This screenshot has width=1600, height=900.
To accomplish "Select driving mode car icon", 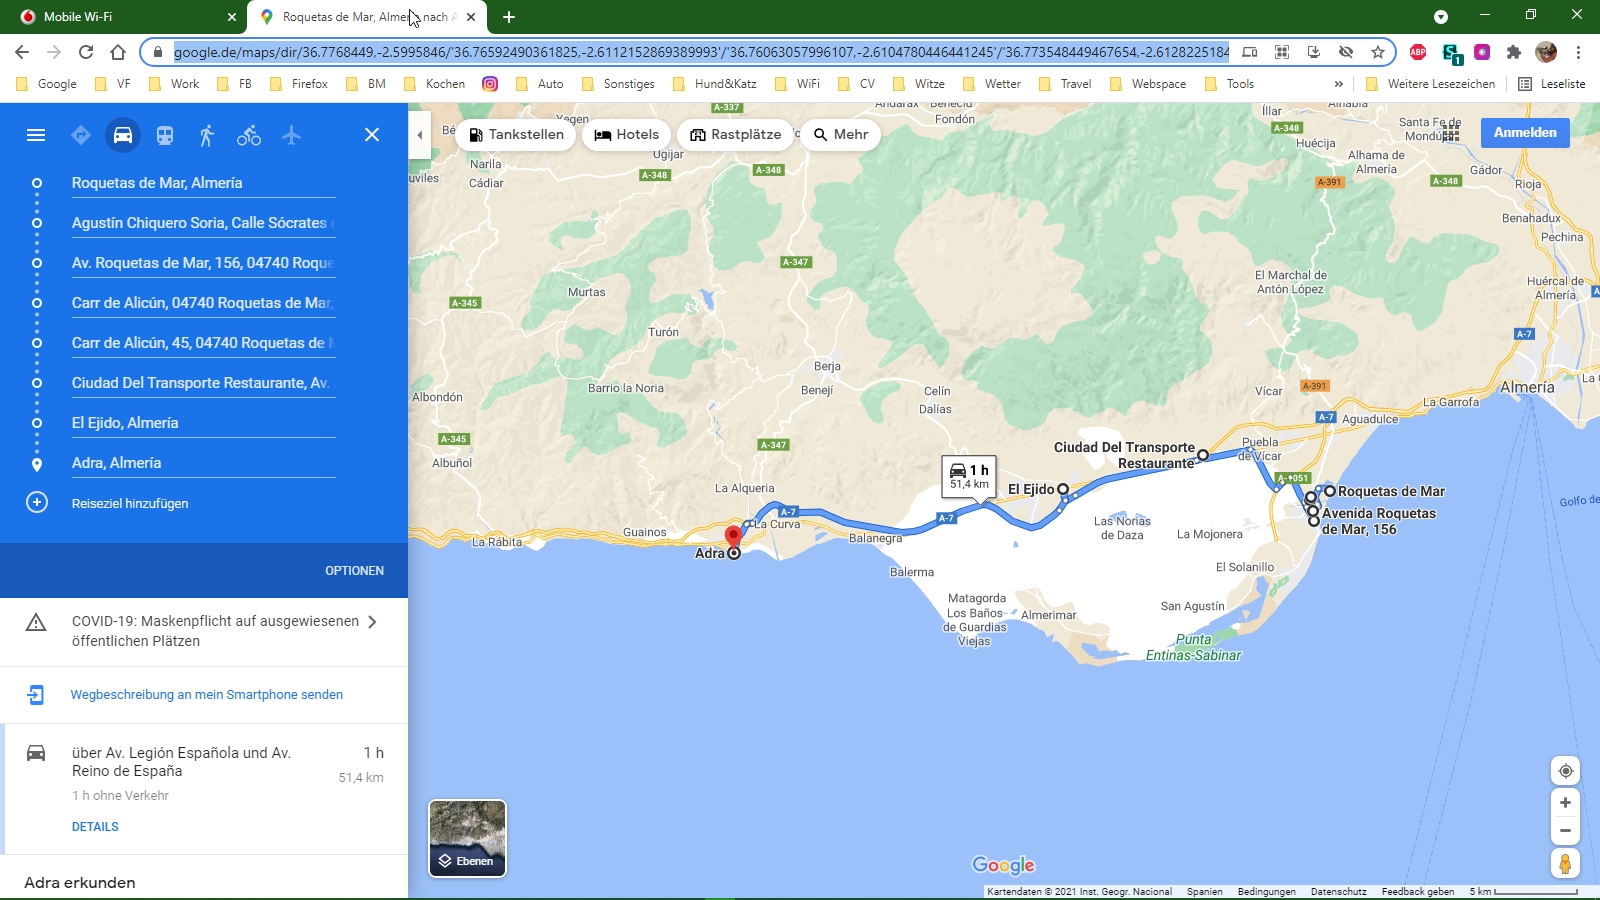I will point(123,135).
